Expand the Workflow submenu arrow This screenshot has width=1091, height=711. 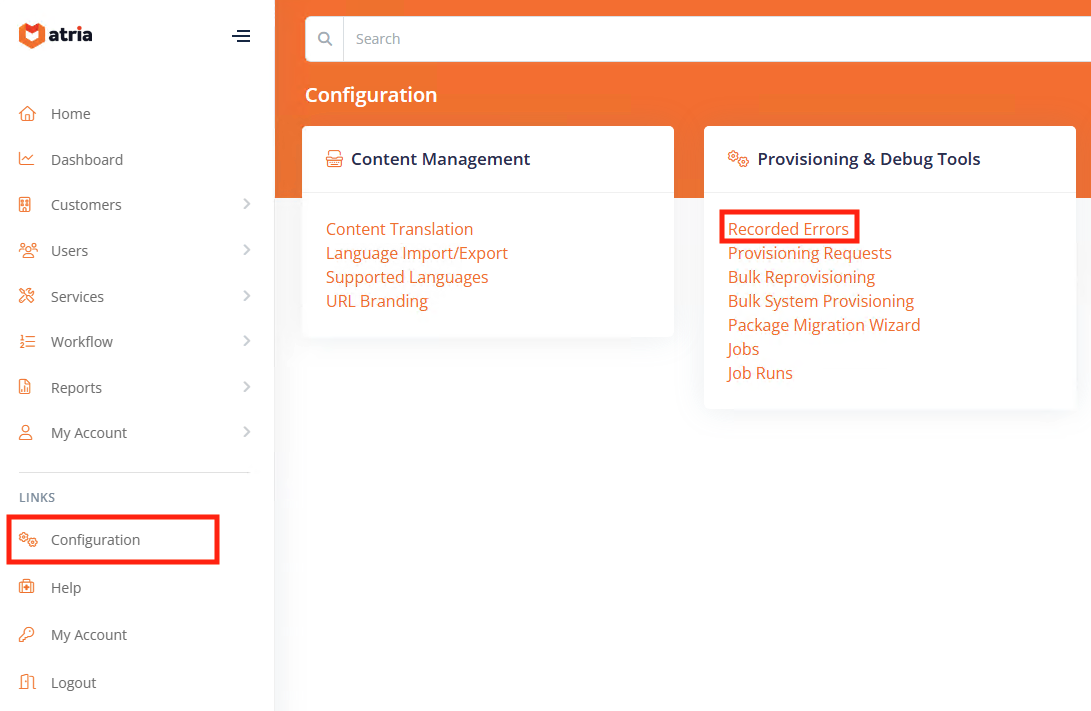point(246,341)
